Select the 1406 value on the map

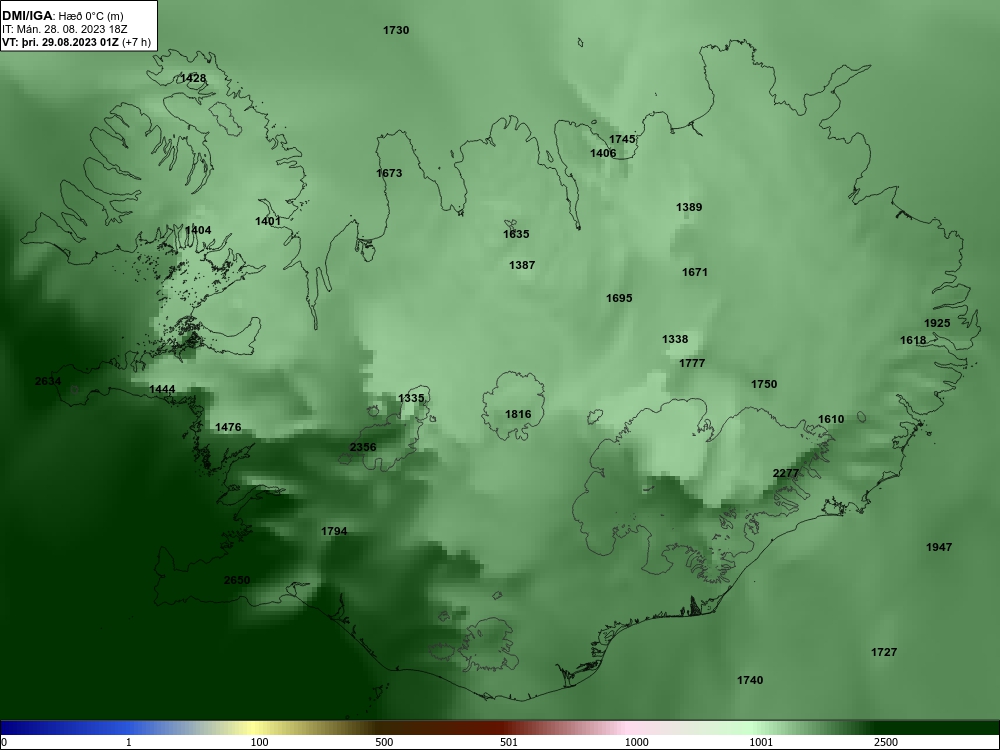click(603, 153)
